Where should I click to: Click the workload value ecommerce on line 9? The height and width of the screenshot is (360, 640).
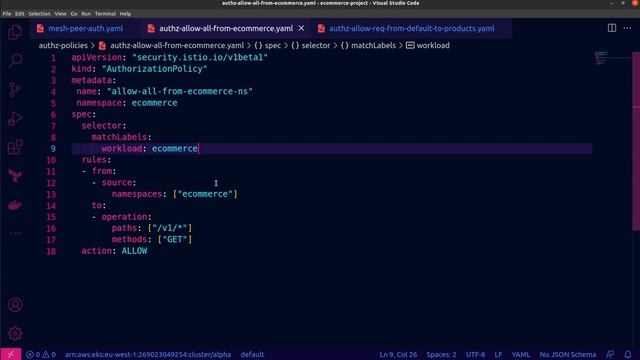[175, 149]
